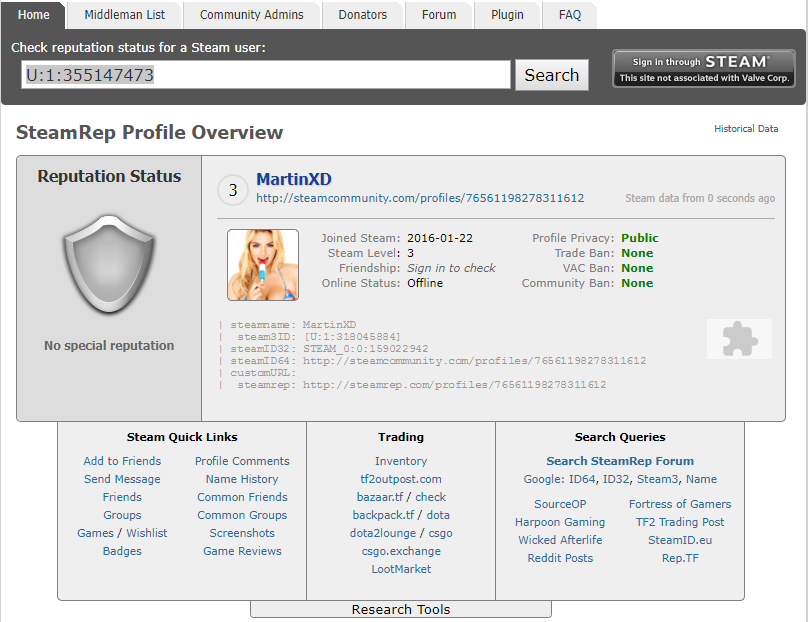Image resolution: width=808 pixels, height=622 pixels.
Task: Open the FAQ tab
Action: (x=570, y=14)
